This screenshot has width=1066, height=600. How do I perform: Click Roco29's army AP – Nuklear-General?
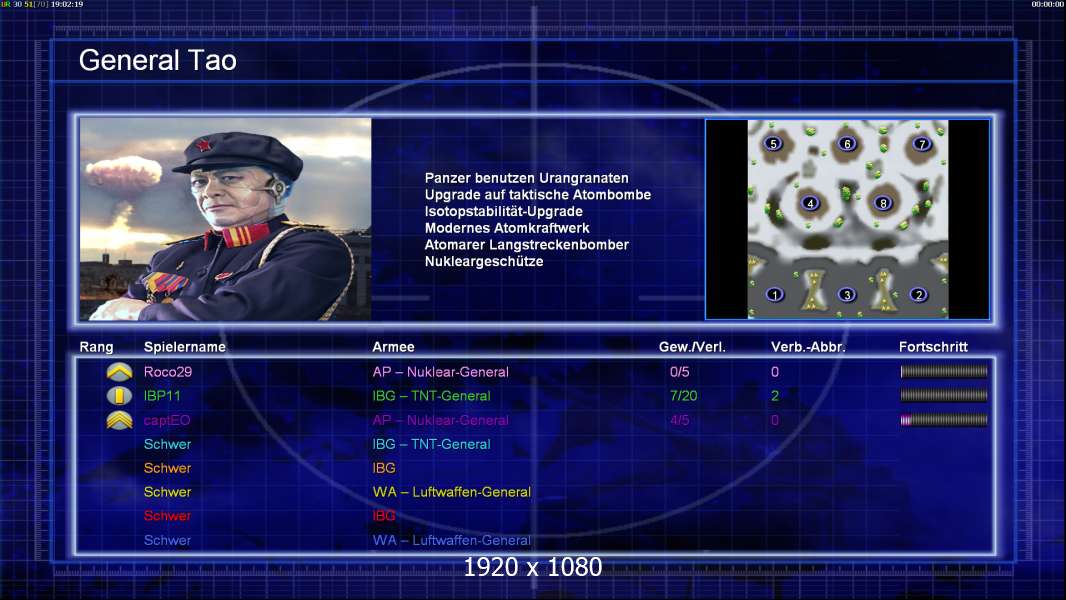pyautogui.click(x=440, y=372)
